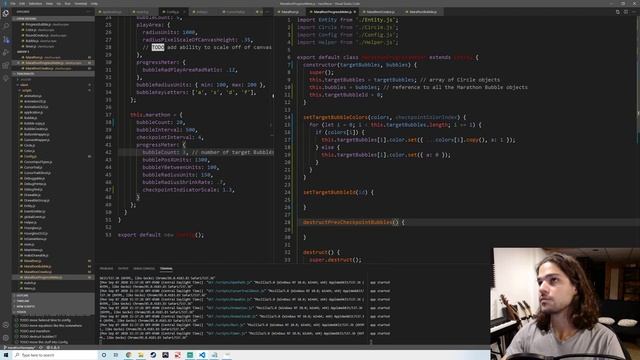
Task: Open the File menu
Action: (13, 4)
